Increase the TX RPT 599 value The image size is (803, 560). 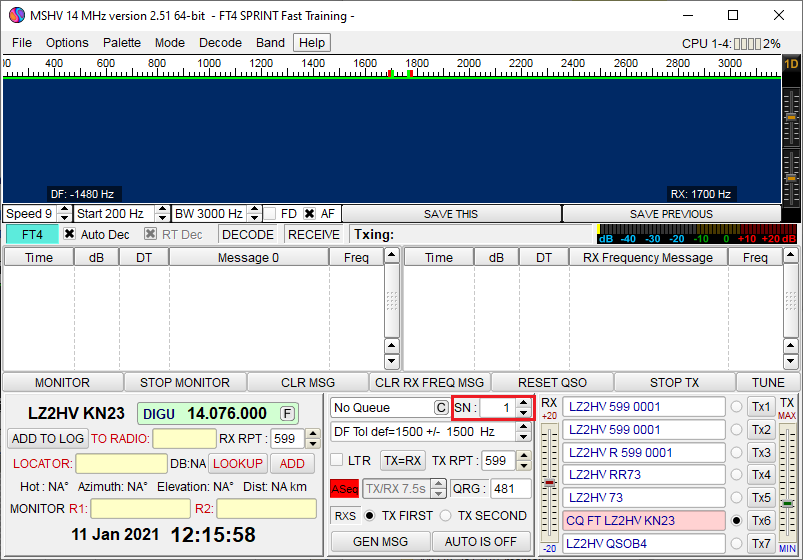523,456
